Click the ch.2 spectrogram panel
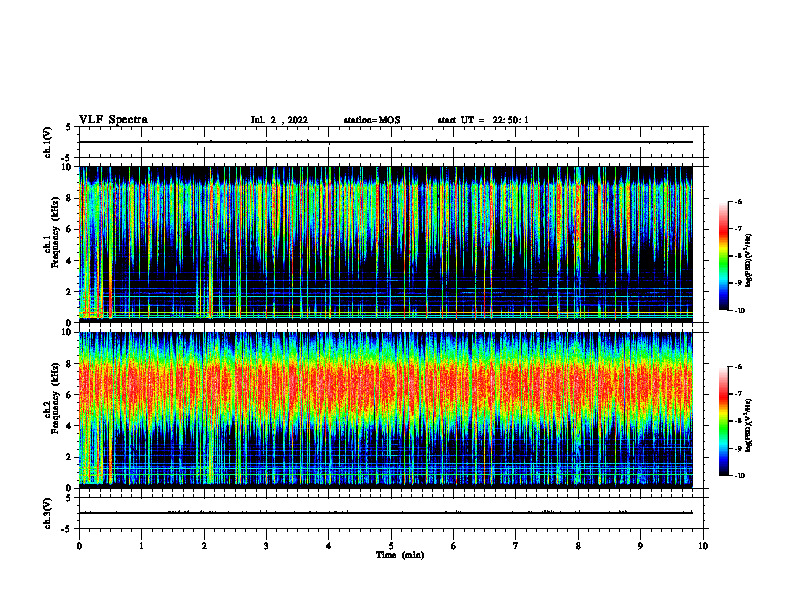Image resolution: width=792 pixels, height=612 pixels. click(x=386, y=410)
